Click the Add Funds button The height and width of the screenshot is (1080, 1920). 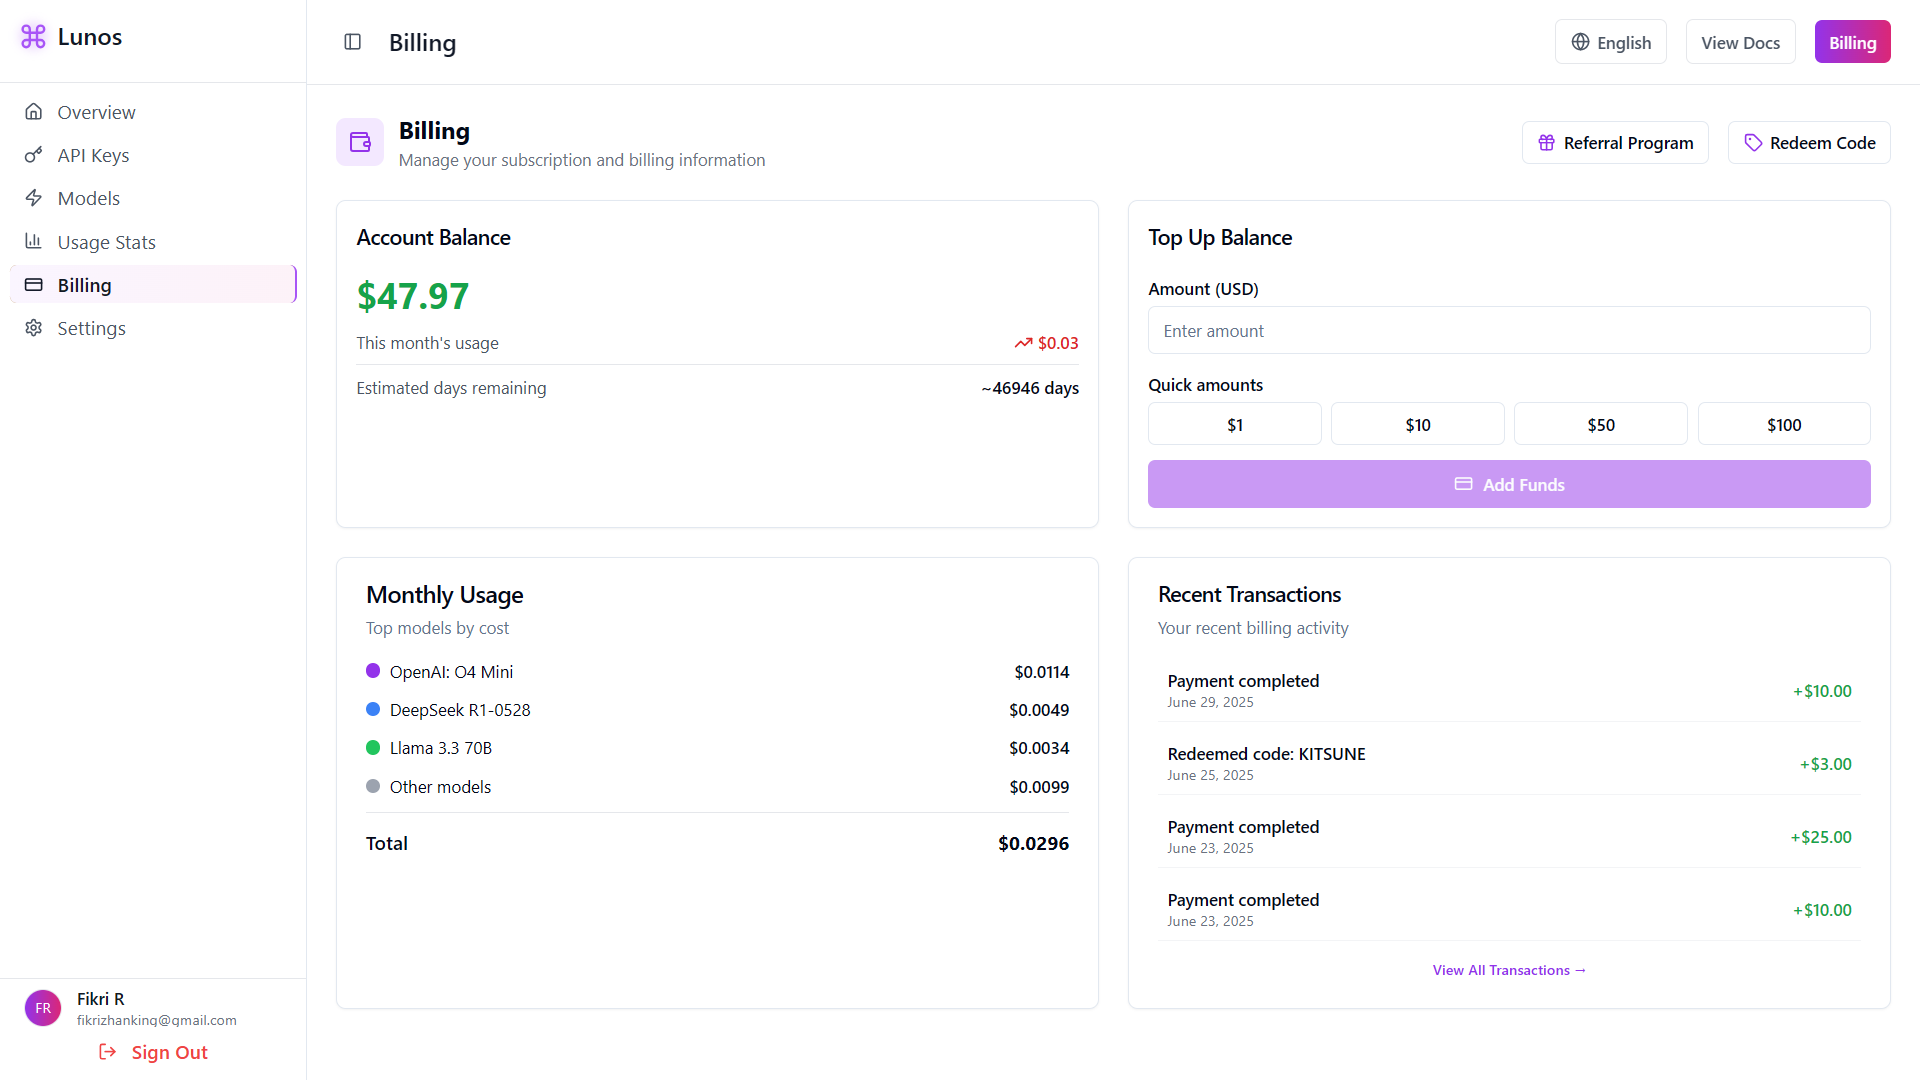[1508, 484]
